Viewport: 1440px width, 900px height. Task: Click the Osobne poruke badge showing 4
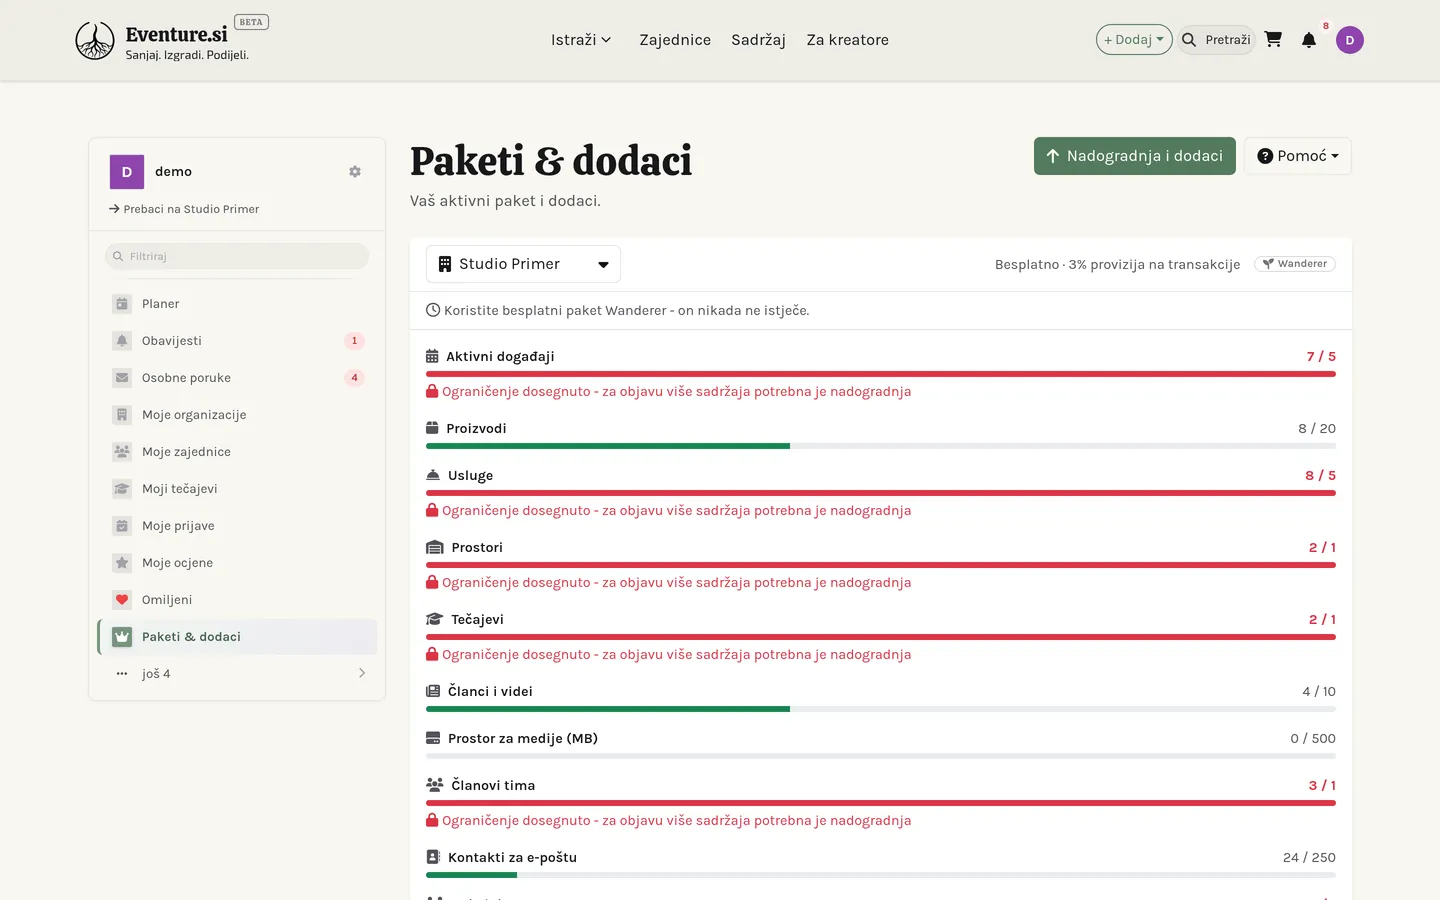coord(354,378)
